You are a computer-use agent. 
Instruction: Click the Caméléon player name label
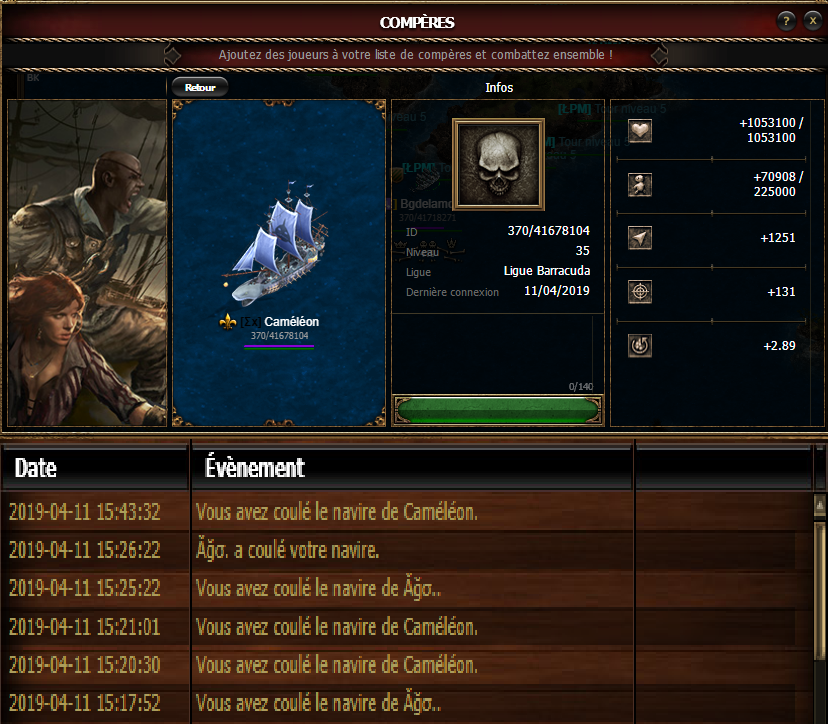[291, 322]
